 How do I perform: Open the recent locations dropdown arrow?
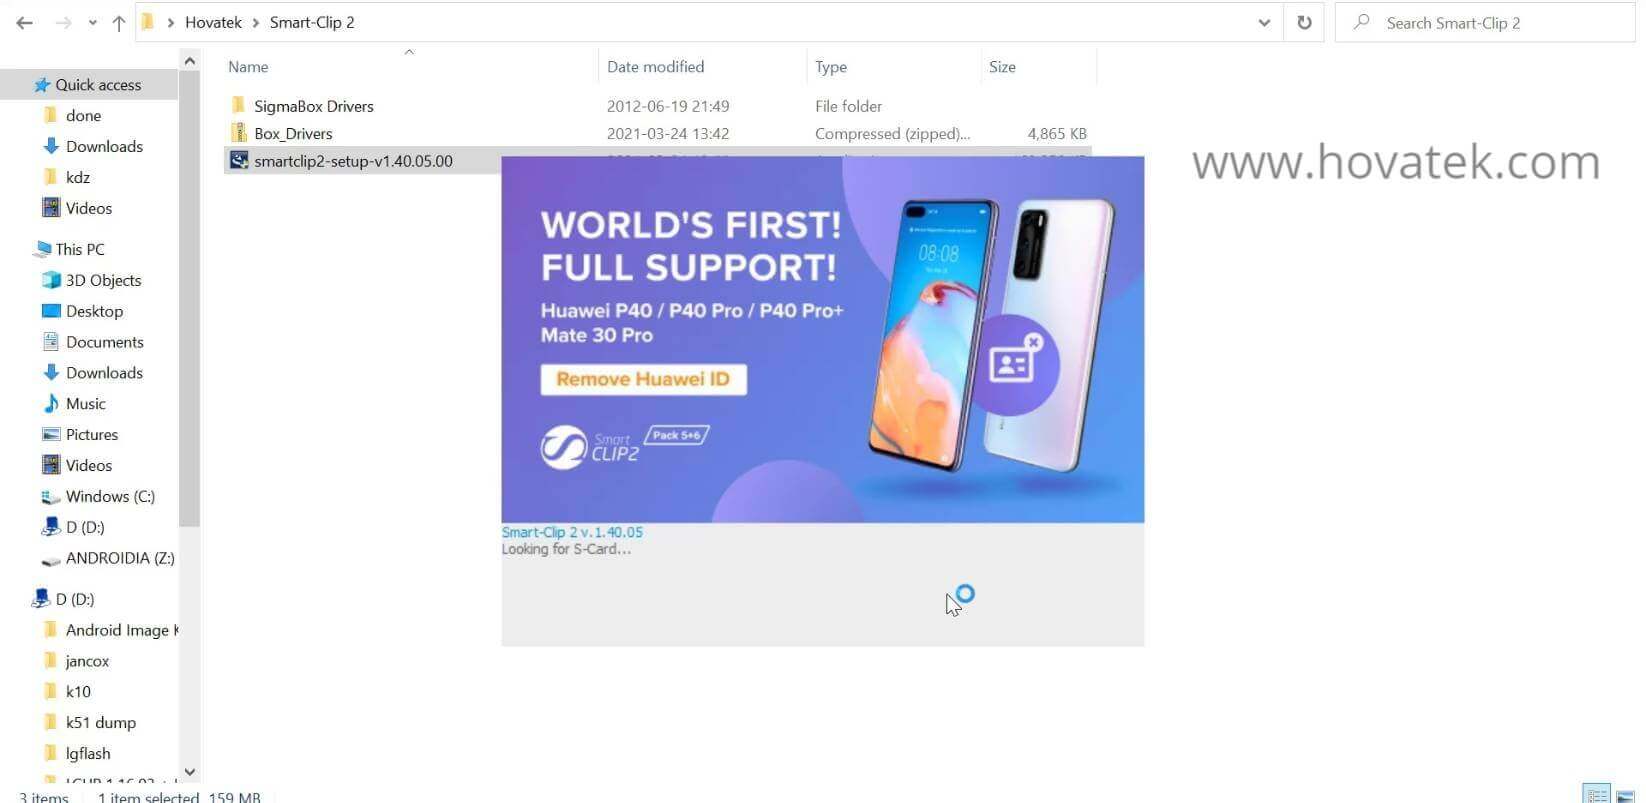(92, 22)
